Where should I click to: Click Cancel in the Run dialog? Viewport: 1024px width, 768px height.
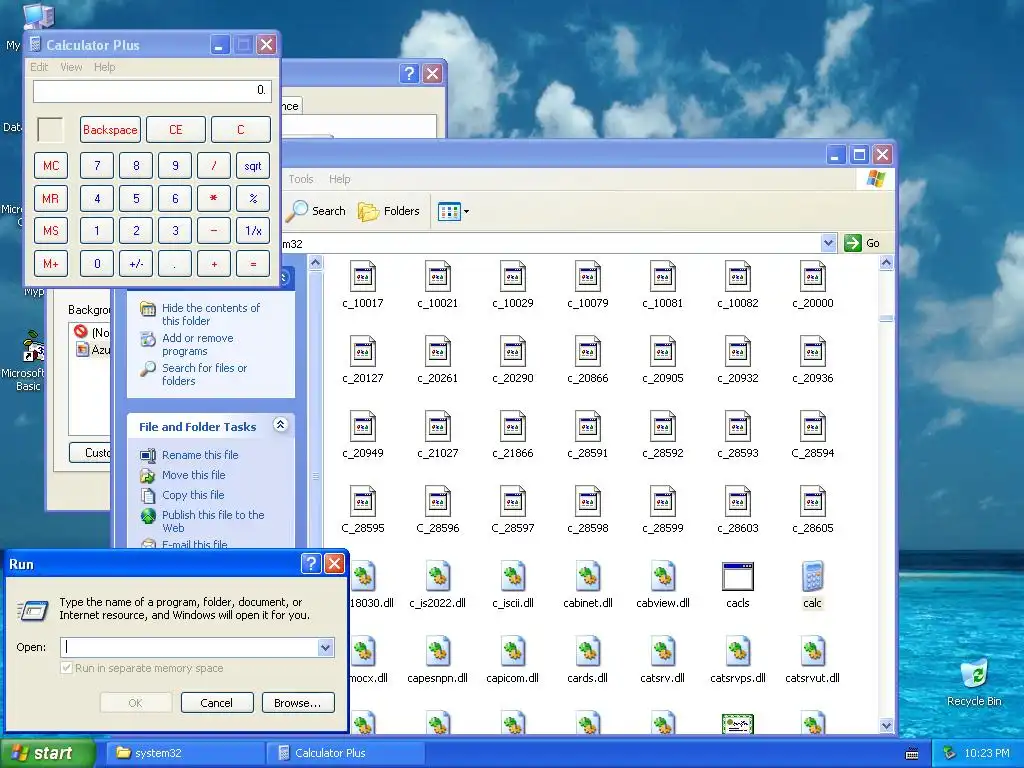point(217,703)
